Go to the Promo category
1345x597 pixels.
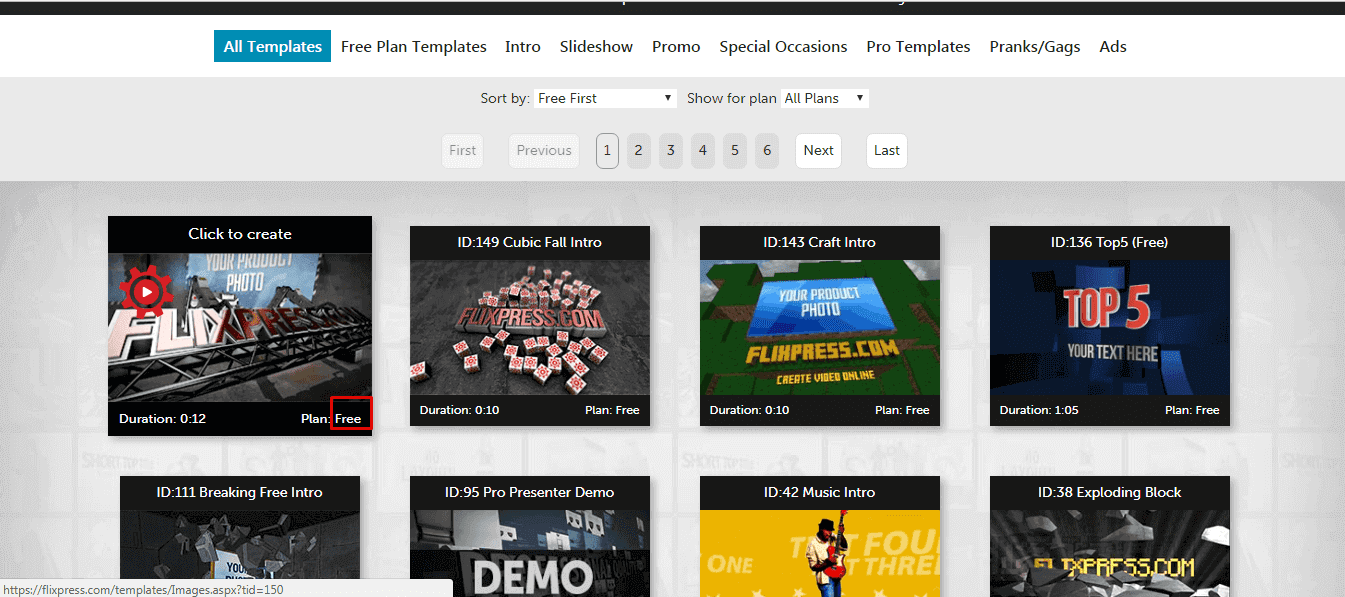point(676,46)
